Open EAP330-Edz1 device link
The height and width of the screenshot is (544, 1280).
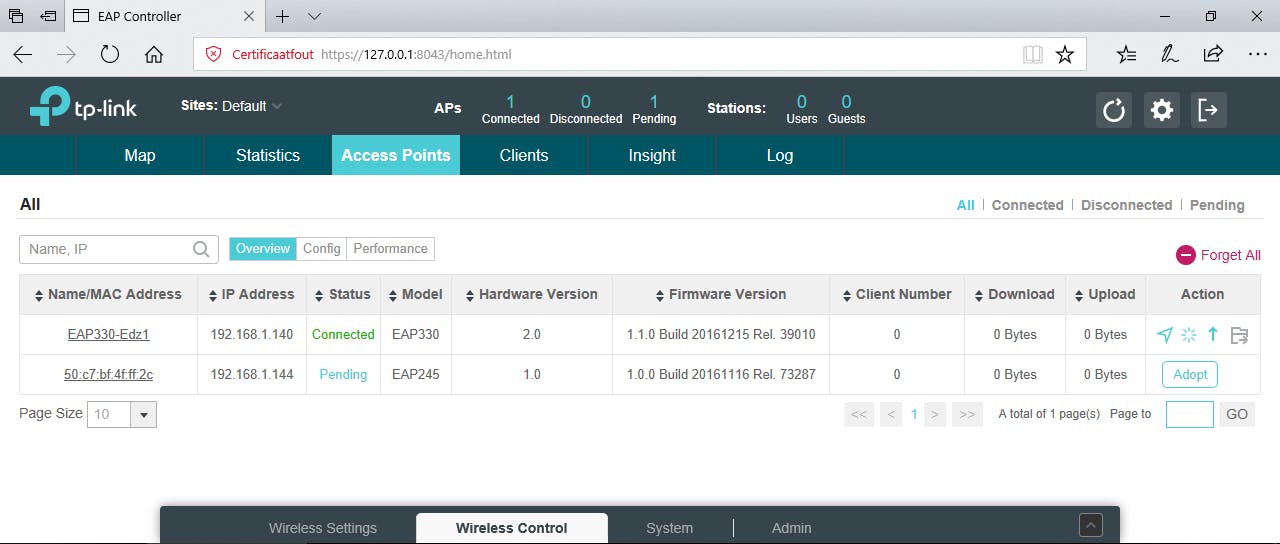point(108,335)
